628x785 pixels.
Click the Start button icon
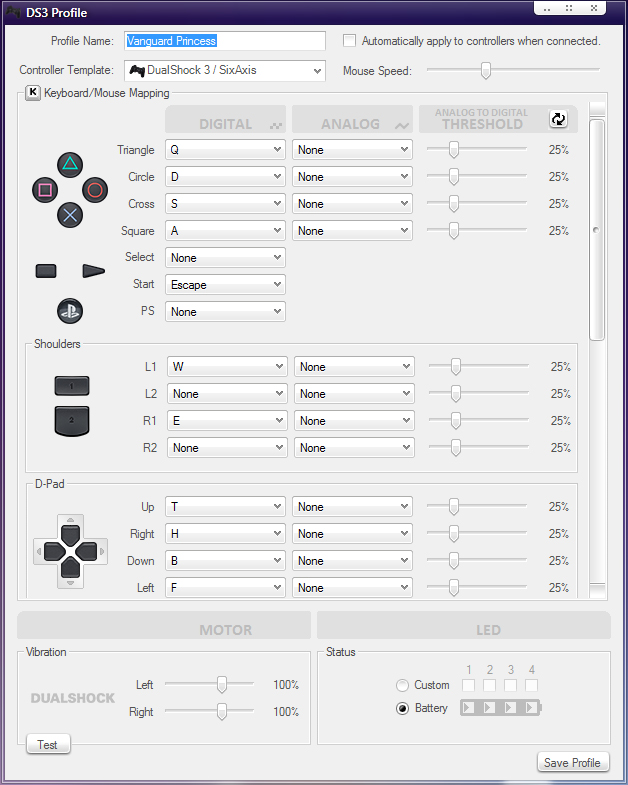(94, 271)
